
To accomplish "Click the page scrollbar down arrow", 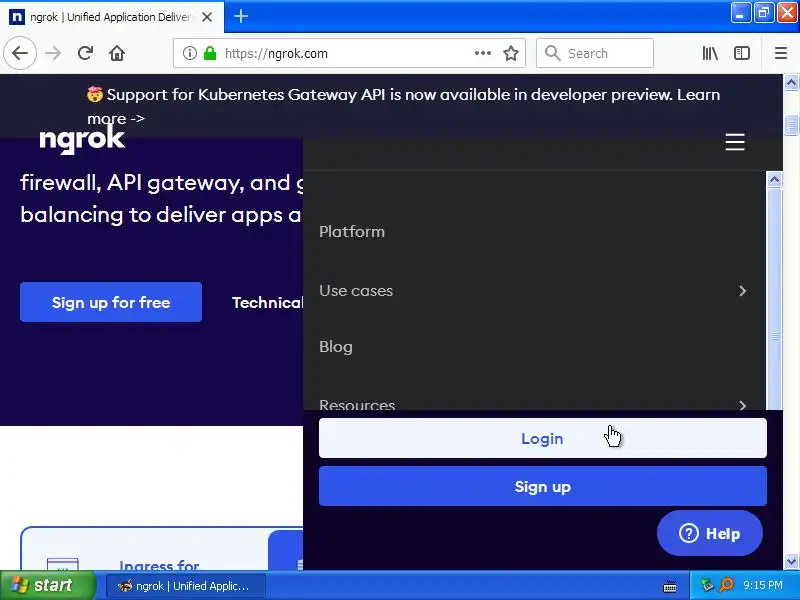I will point(791,562).
